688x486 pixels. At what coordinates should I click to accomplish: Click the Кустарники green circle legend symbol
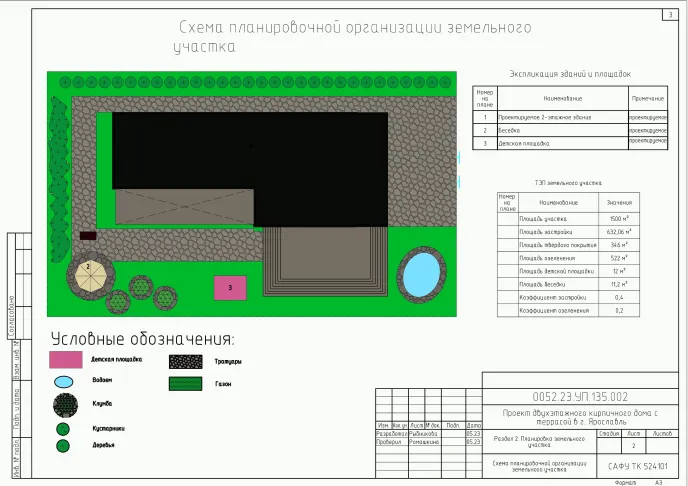(63, 429)
